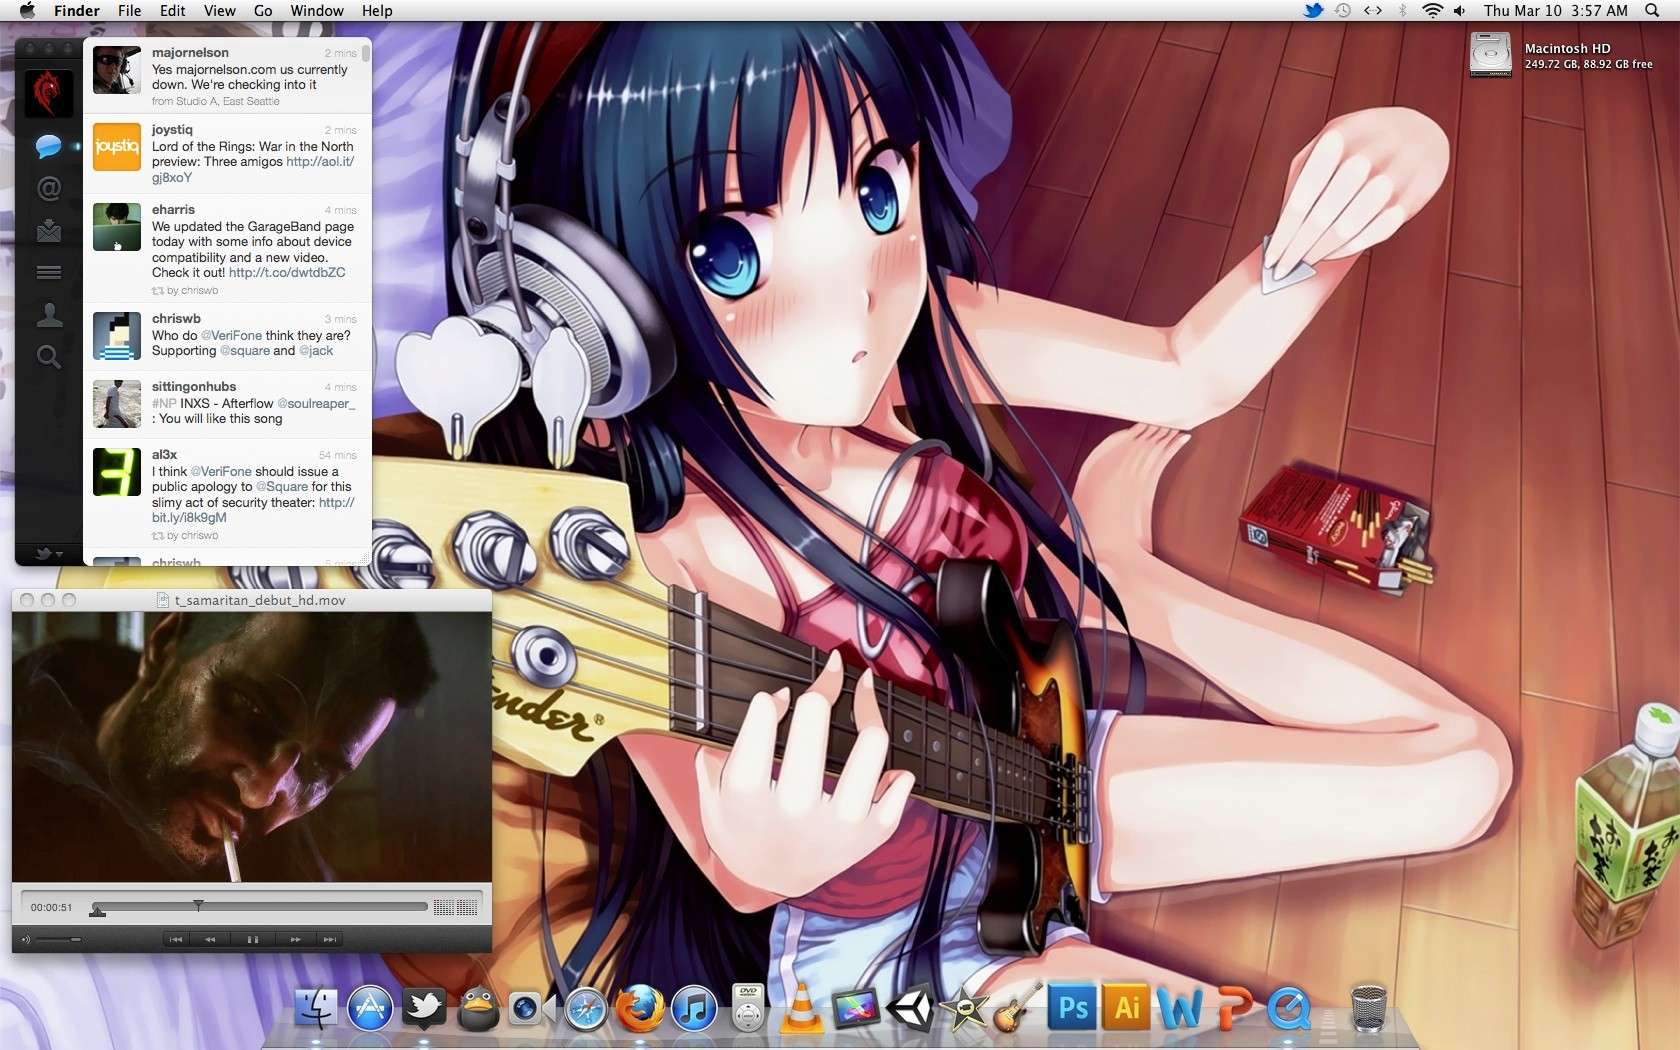Image resolution: width=1680 pixels, height=1050 pixels.
Task: Click the volume menu bar icon
Action: tap(1460, 11)
